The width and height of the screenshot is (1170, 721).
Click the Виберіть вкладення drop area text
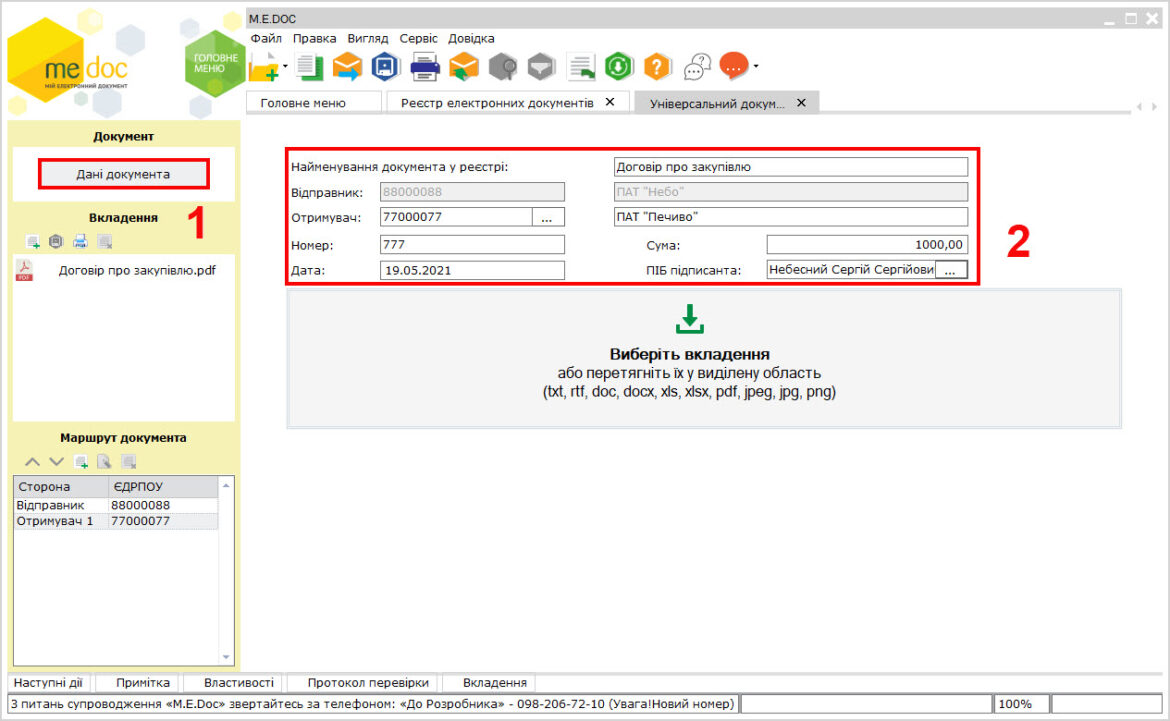pos(689,355)
